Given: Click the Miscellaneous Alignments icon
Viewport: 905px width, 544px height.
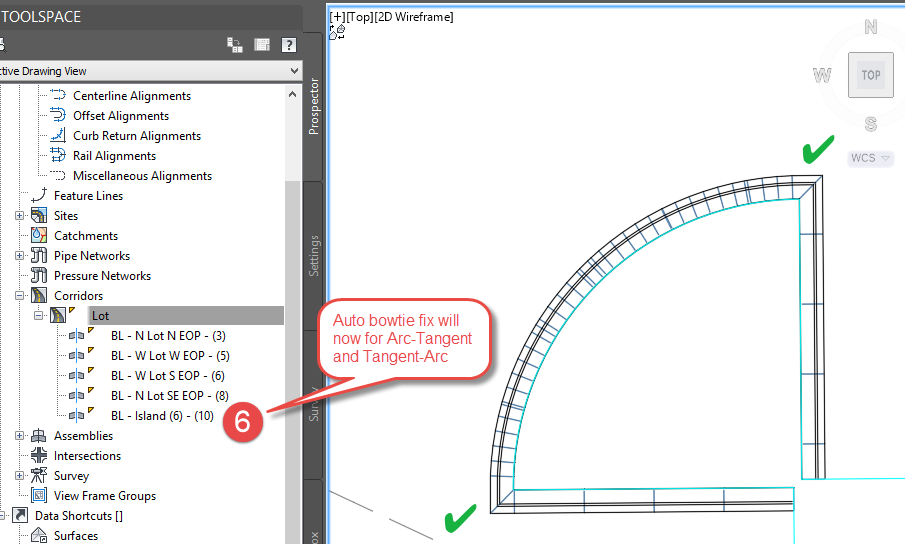Looking at the screenshot, I should (x=58, y=175).
